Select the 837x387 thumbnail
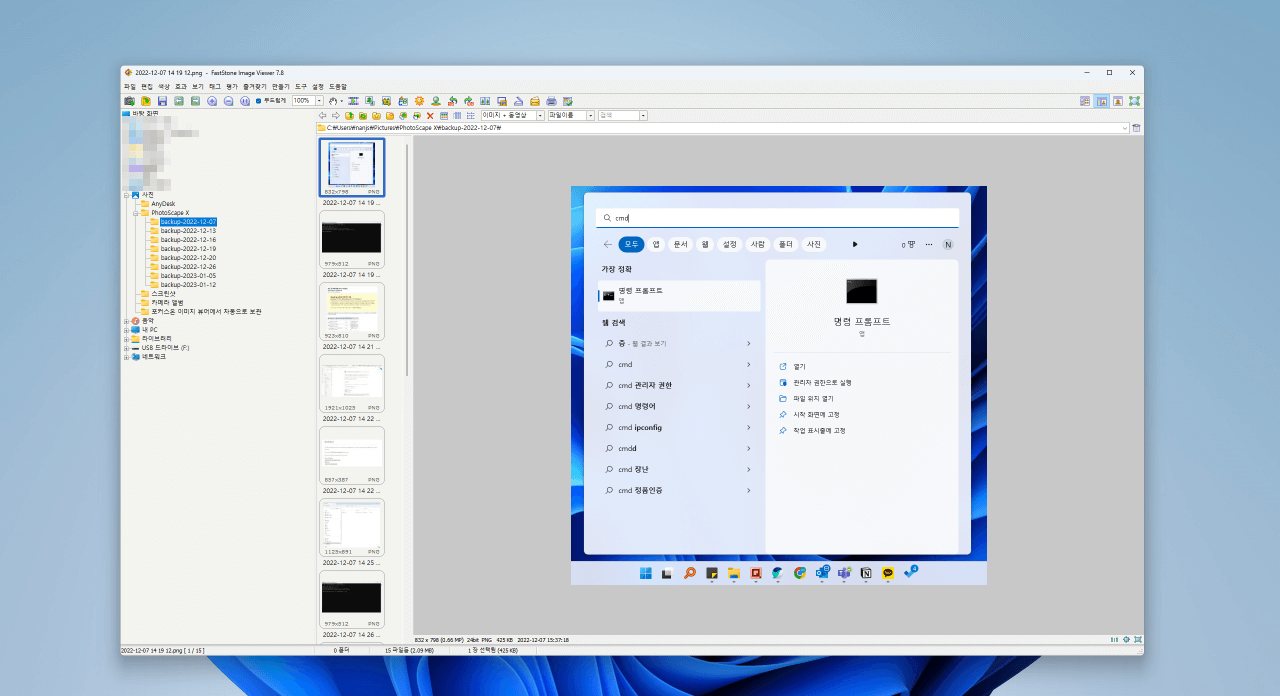The width and height of the screenshot is (1280, 696). (x=352, y=454)
